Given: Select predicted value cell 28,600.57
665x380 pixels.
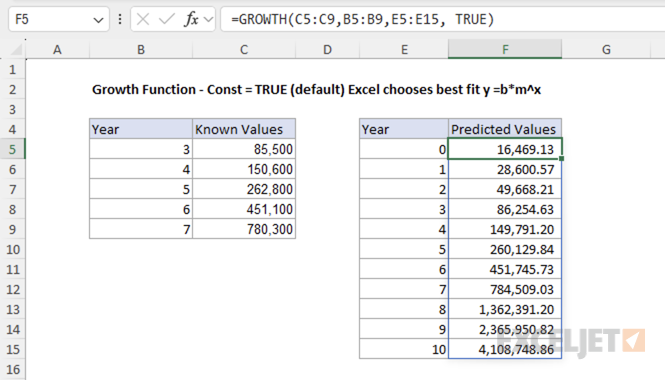Looking at the screenshot, I should (505, 169).
